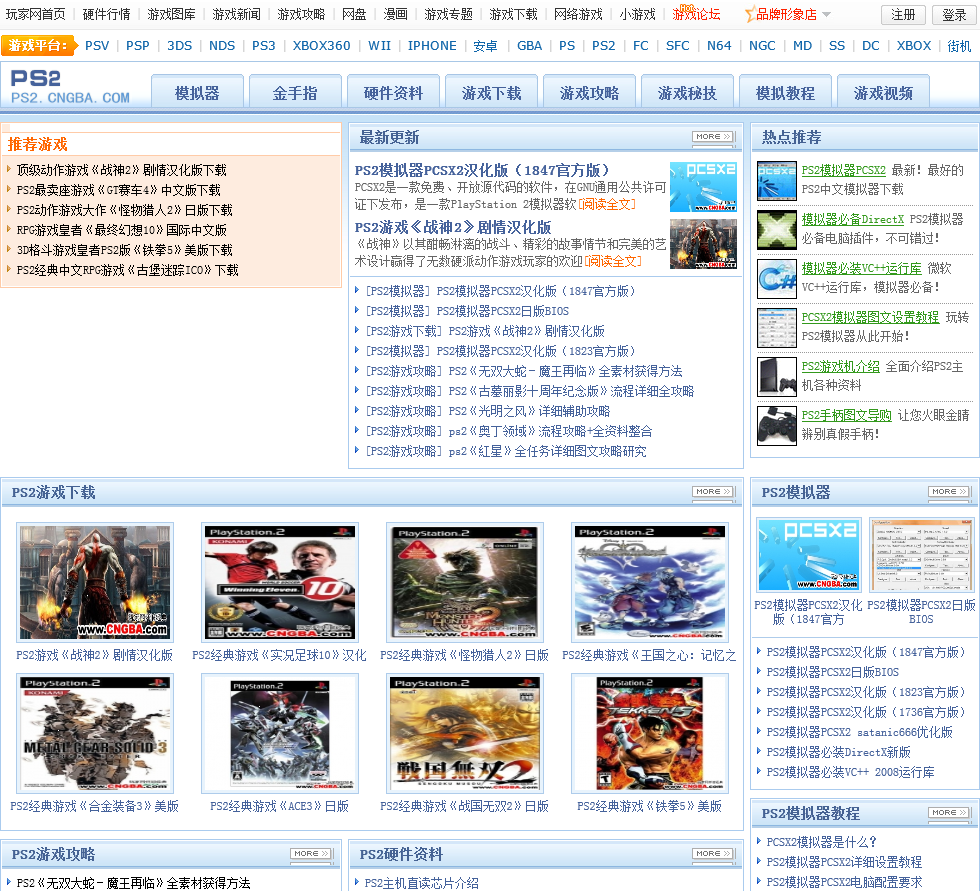Viewport: 980px width, 891px height.
Task: Open the 战国无双2 game cover
Action: [464, 734]
